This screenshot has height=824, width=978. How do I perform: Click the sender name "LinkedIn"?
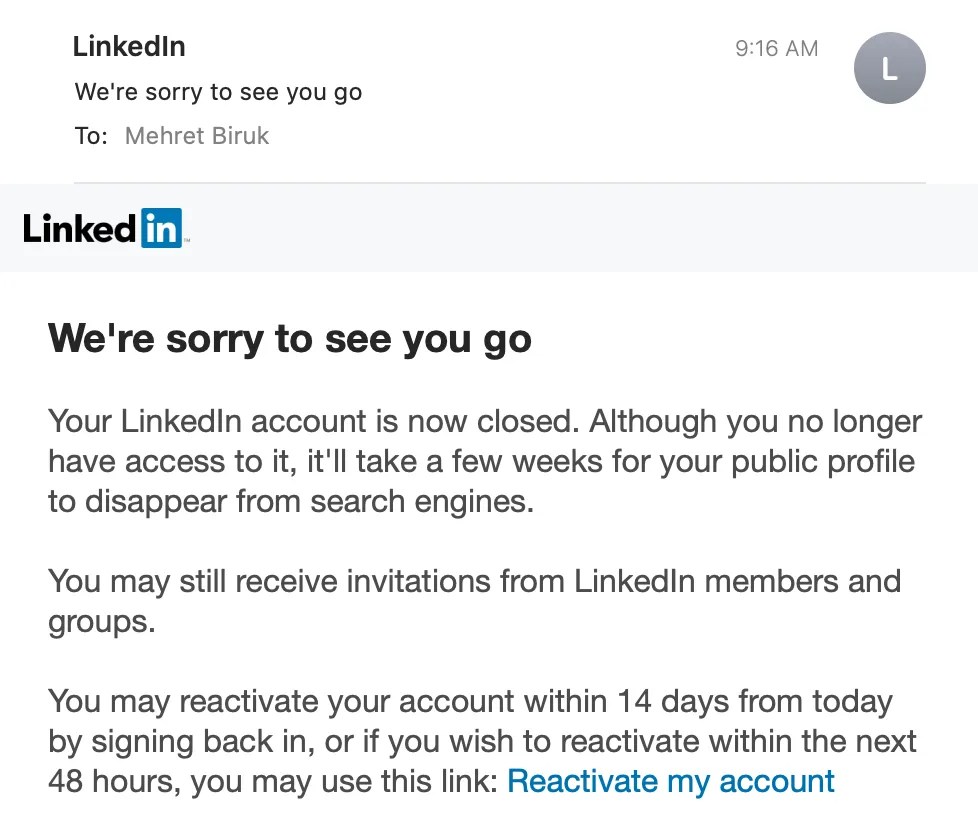129,46
